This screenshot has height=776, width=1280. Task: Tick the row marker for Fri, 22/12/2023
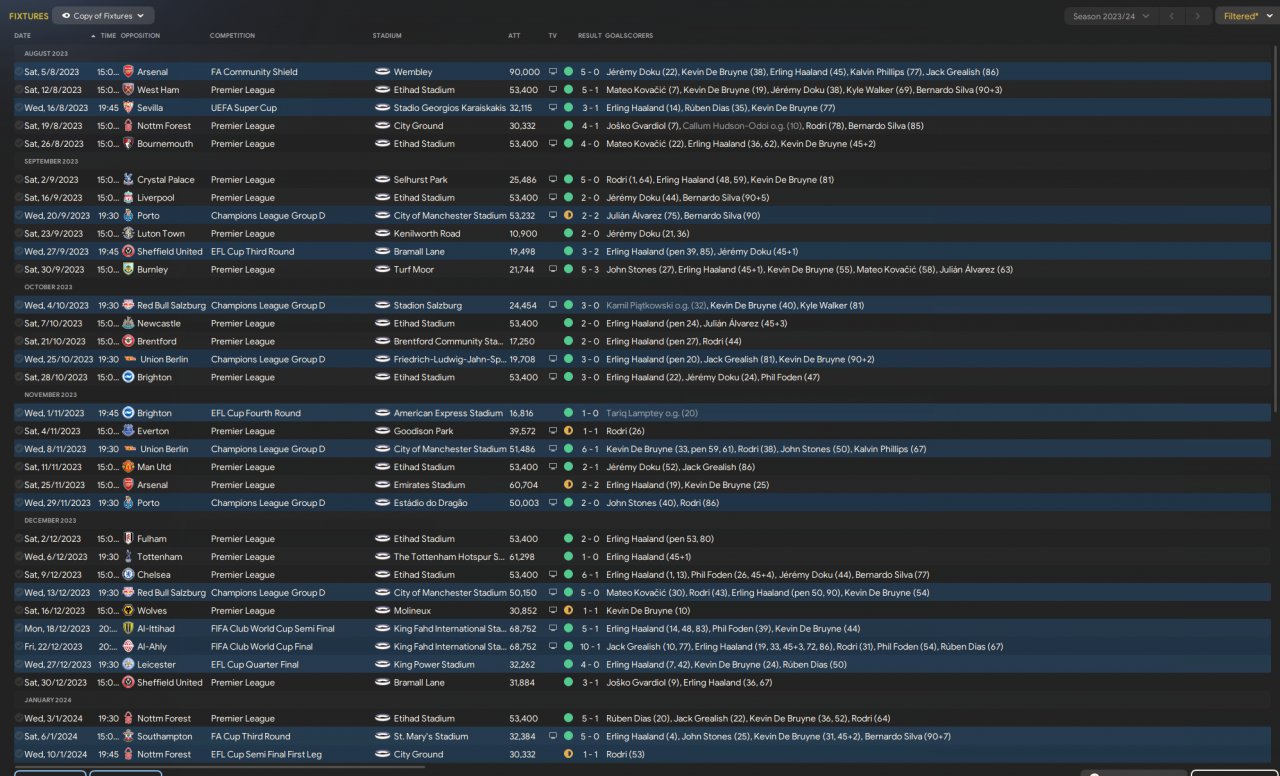tap(18, 647)
